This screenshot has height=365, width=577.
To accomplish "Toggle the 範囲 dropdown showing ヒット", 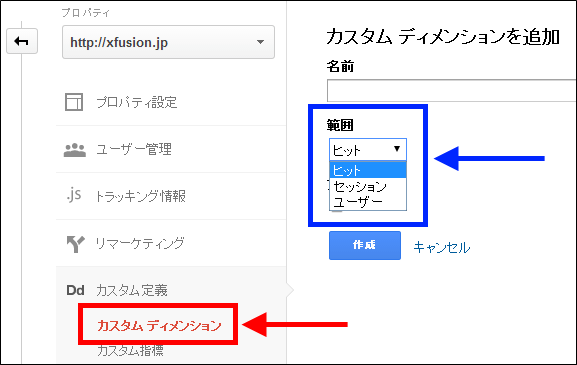I will click(368, 149).
